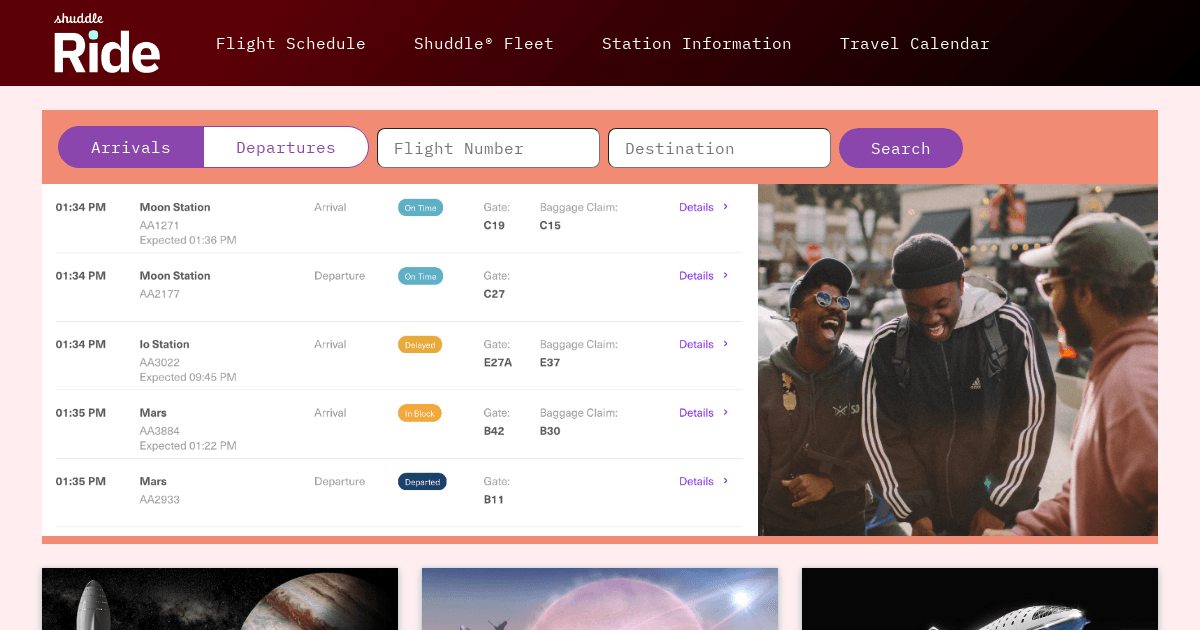Image resolution: width=1200 pixels, height=630 pixels.
Task: Click into the Flight Number field
Action: [x=488, y=147]
